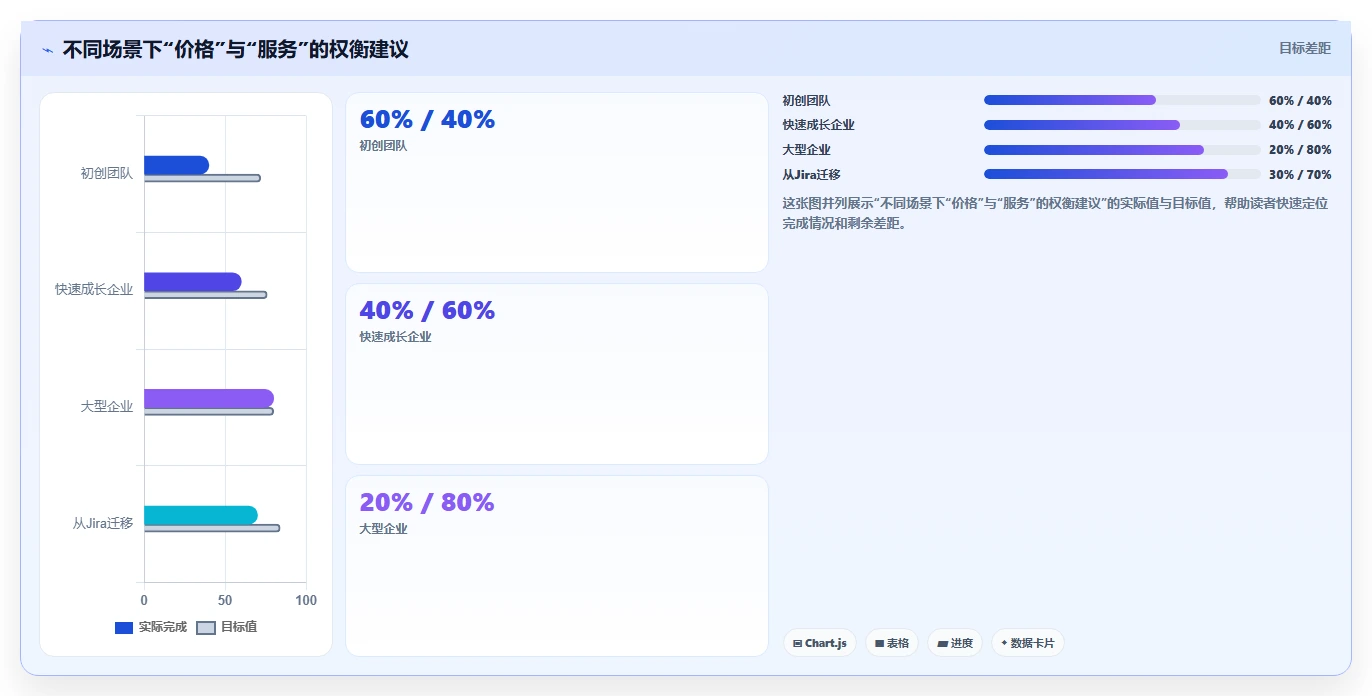Click the purple 大型企业 actual bar in chart
The height and width of the screenshot is (696, 1372).
(208, 398)
